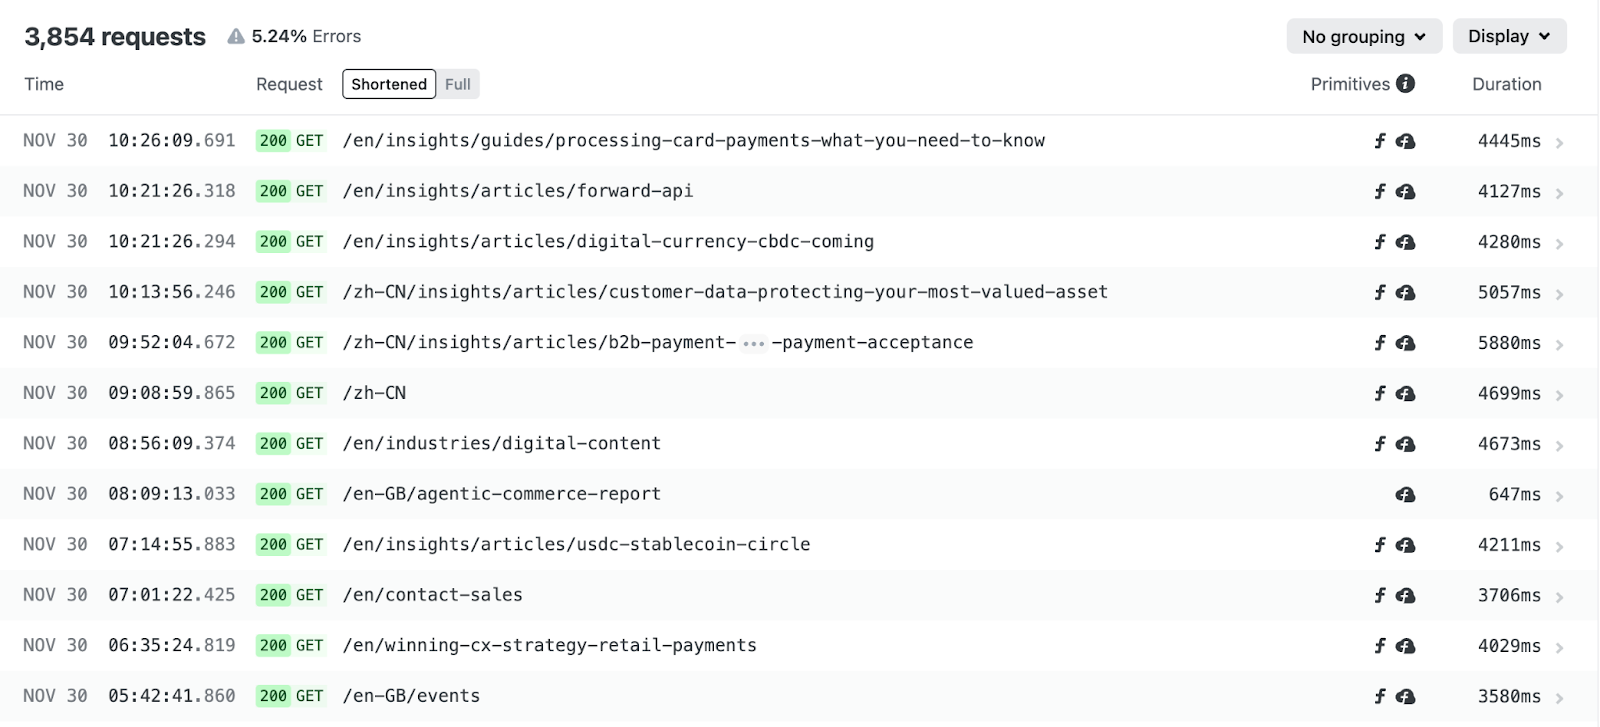Expand truncated path ellipsis in b2b-payment row
The height and width of the screenshot is (727, 1600).
coord(754,343)
